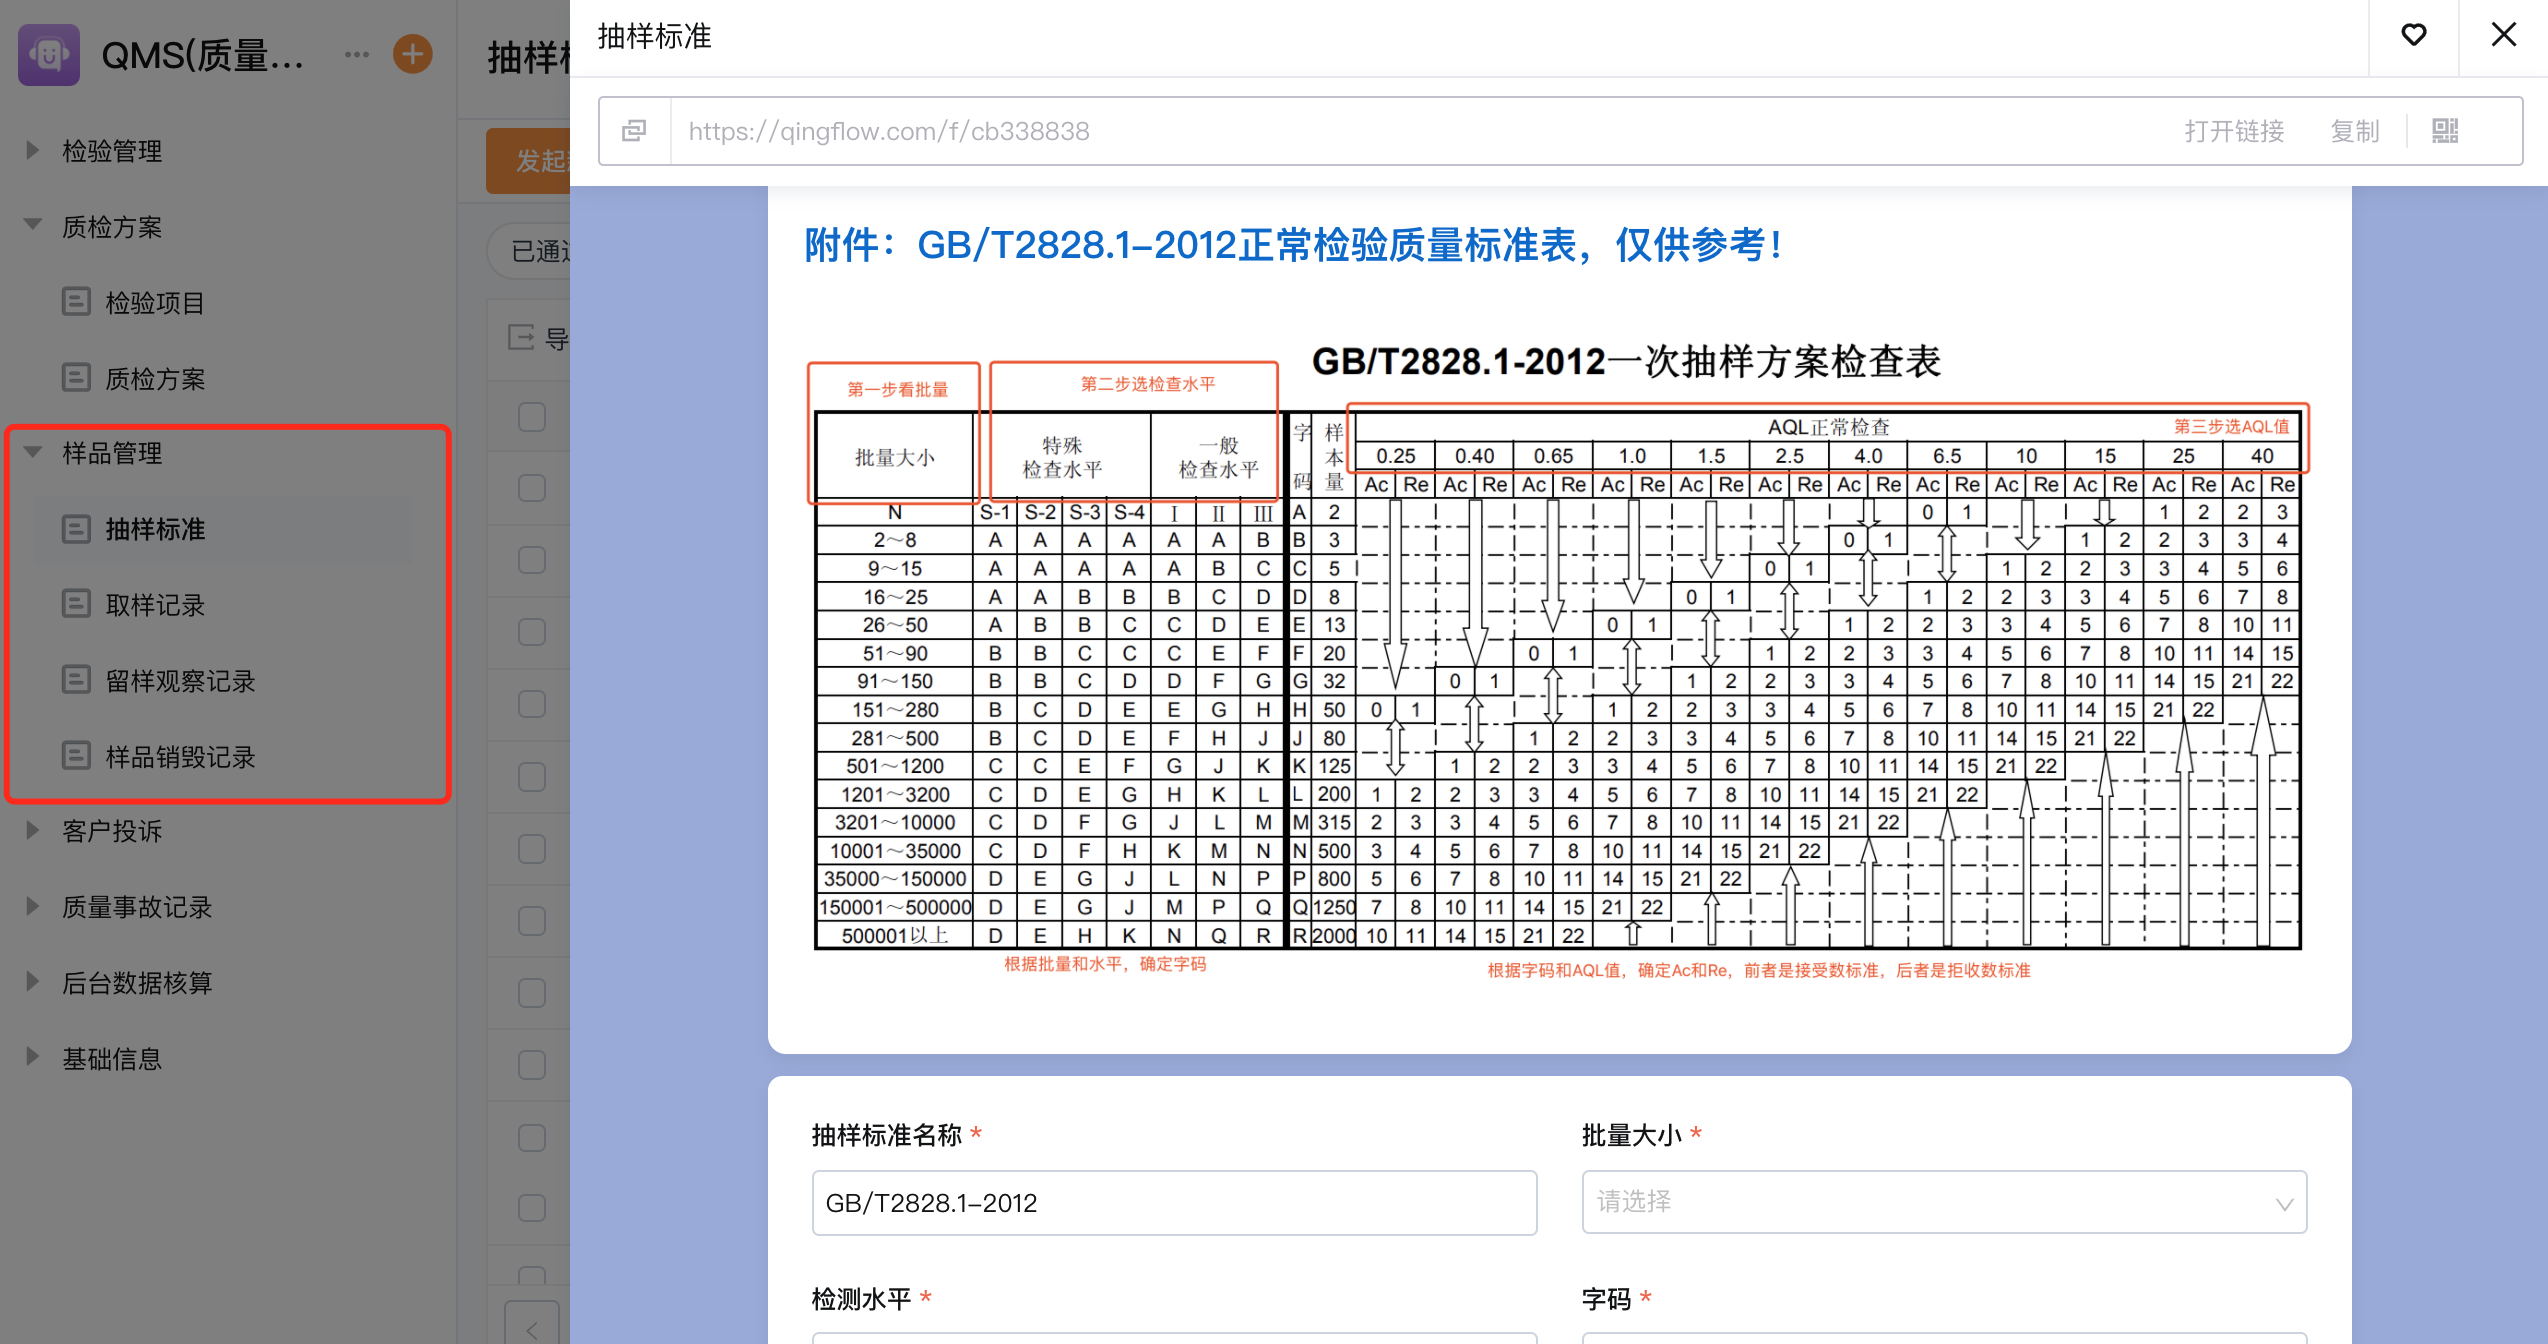Expand the 检验管理 section
The image size is (2548, 1344).
click(32, 151)
